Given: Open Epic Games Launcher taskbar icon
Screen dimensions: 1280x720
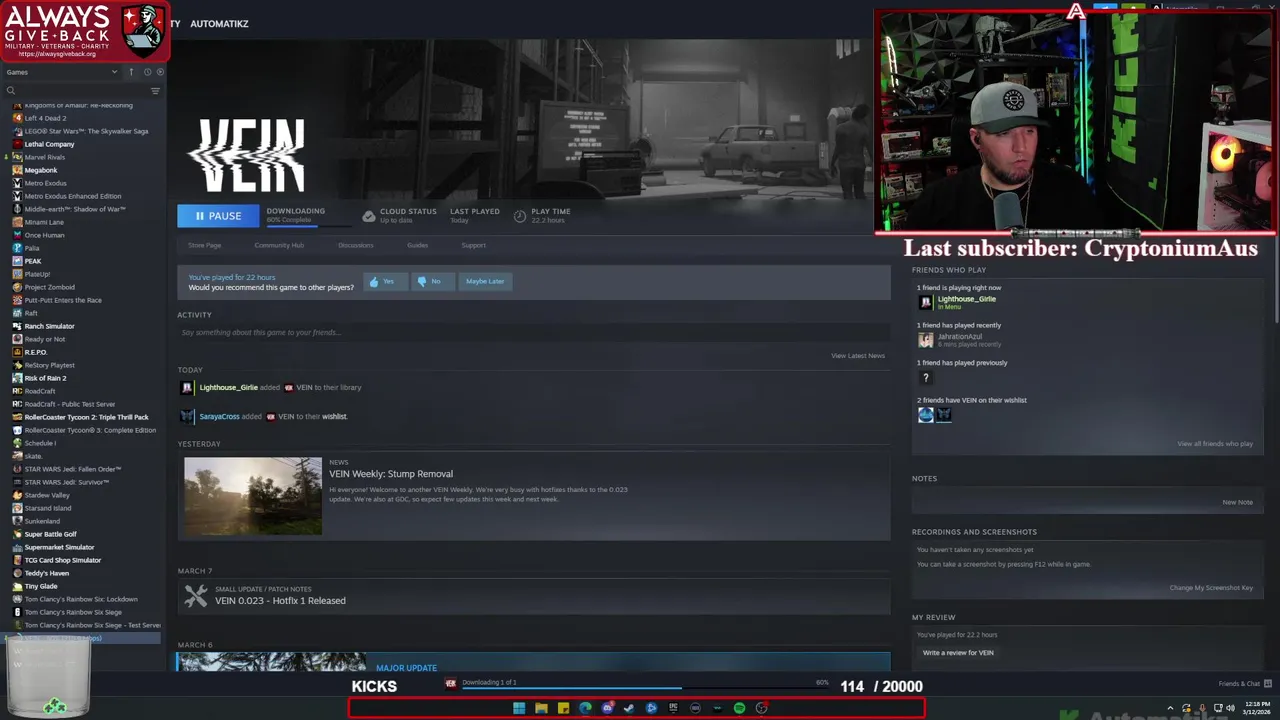Looking at the screenshot, I should [673, 708].
